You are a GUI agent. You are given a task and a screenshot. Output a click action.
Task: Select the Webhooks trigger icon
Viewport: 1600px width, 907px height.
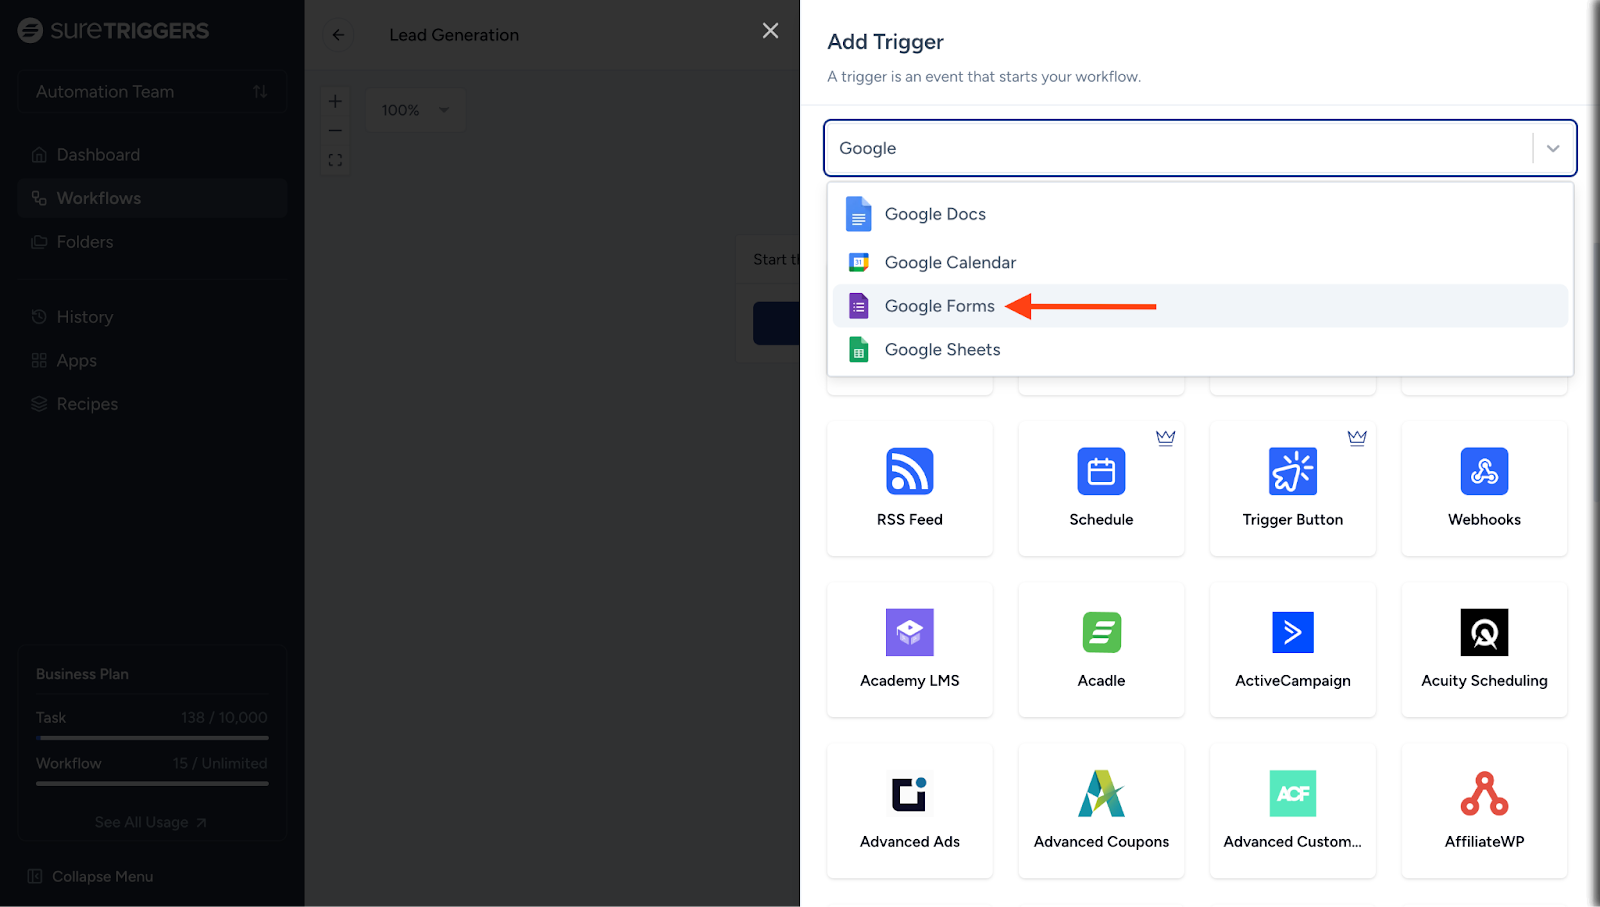[1484, 471]
